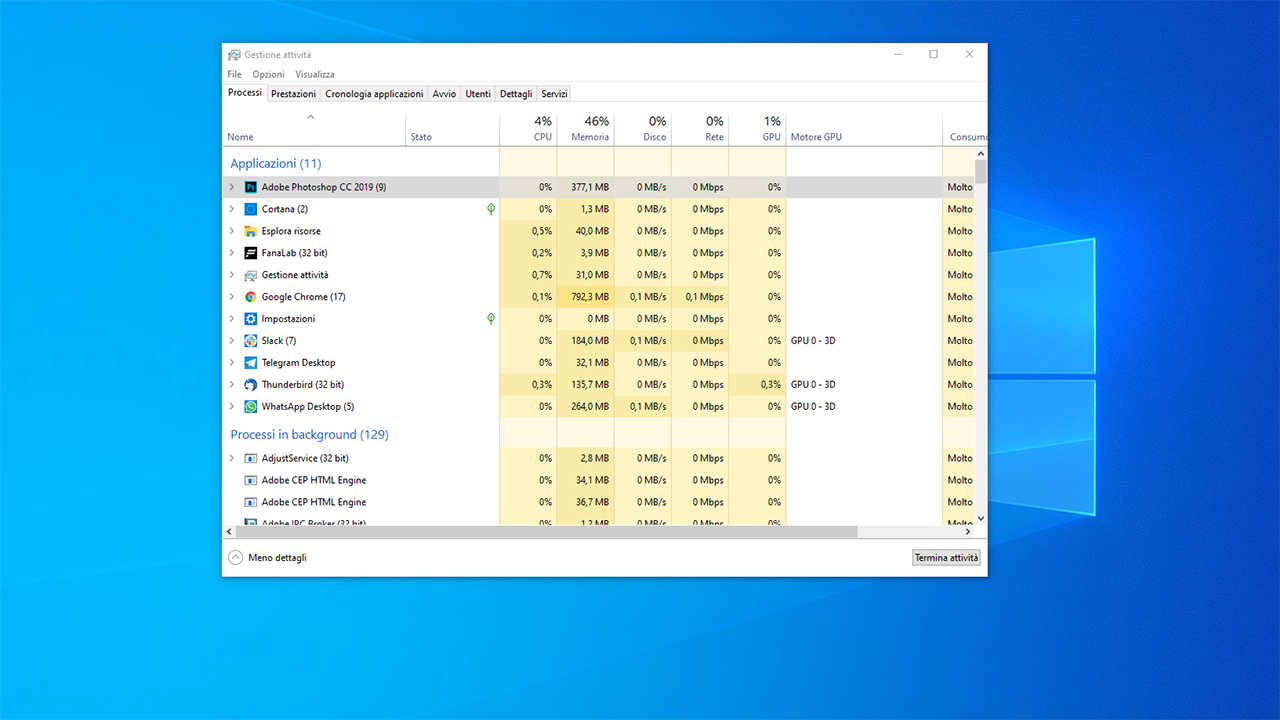
Task: Expand the Adobe Photoshop CC 2019 process group
Action: tap(231, 187)
